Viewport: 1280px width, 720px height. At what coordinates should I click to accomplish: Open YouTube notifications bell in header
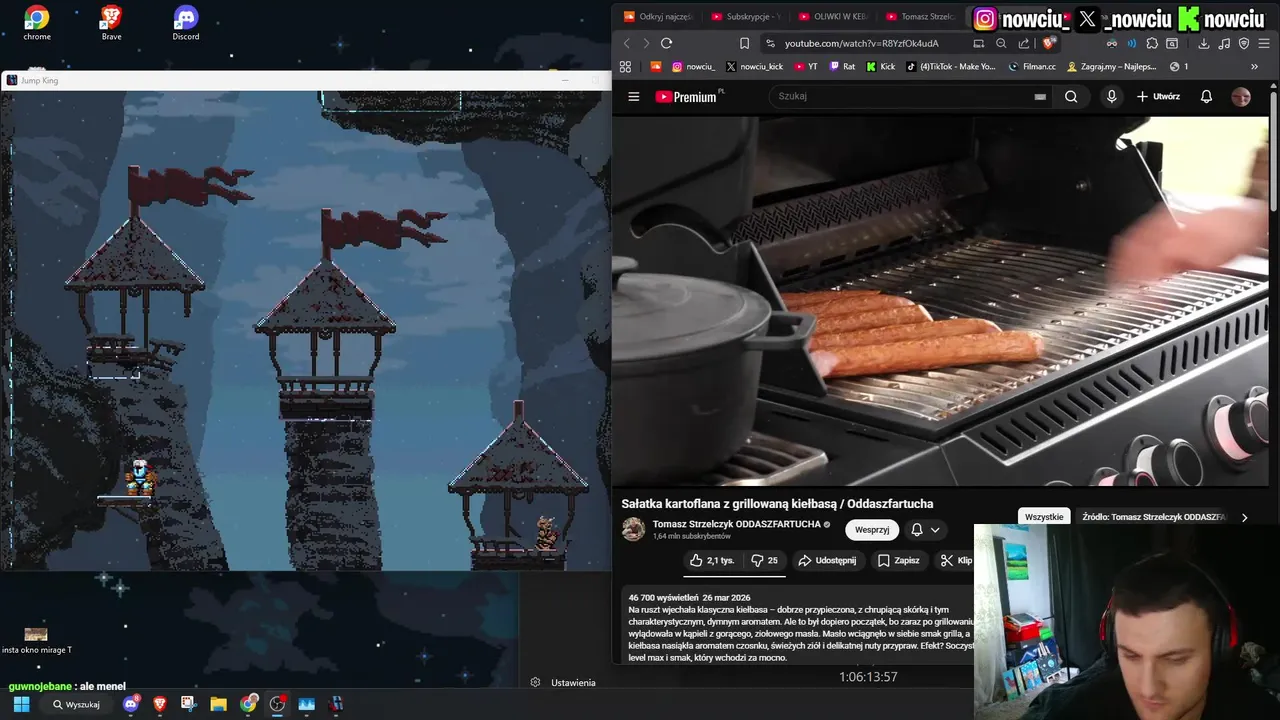1206,96
